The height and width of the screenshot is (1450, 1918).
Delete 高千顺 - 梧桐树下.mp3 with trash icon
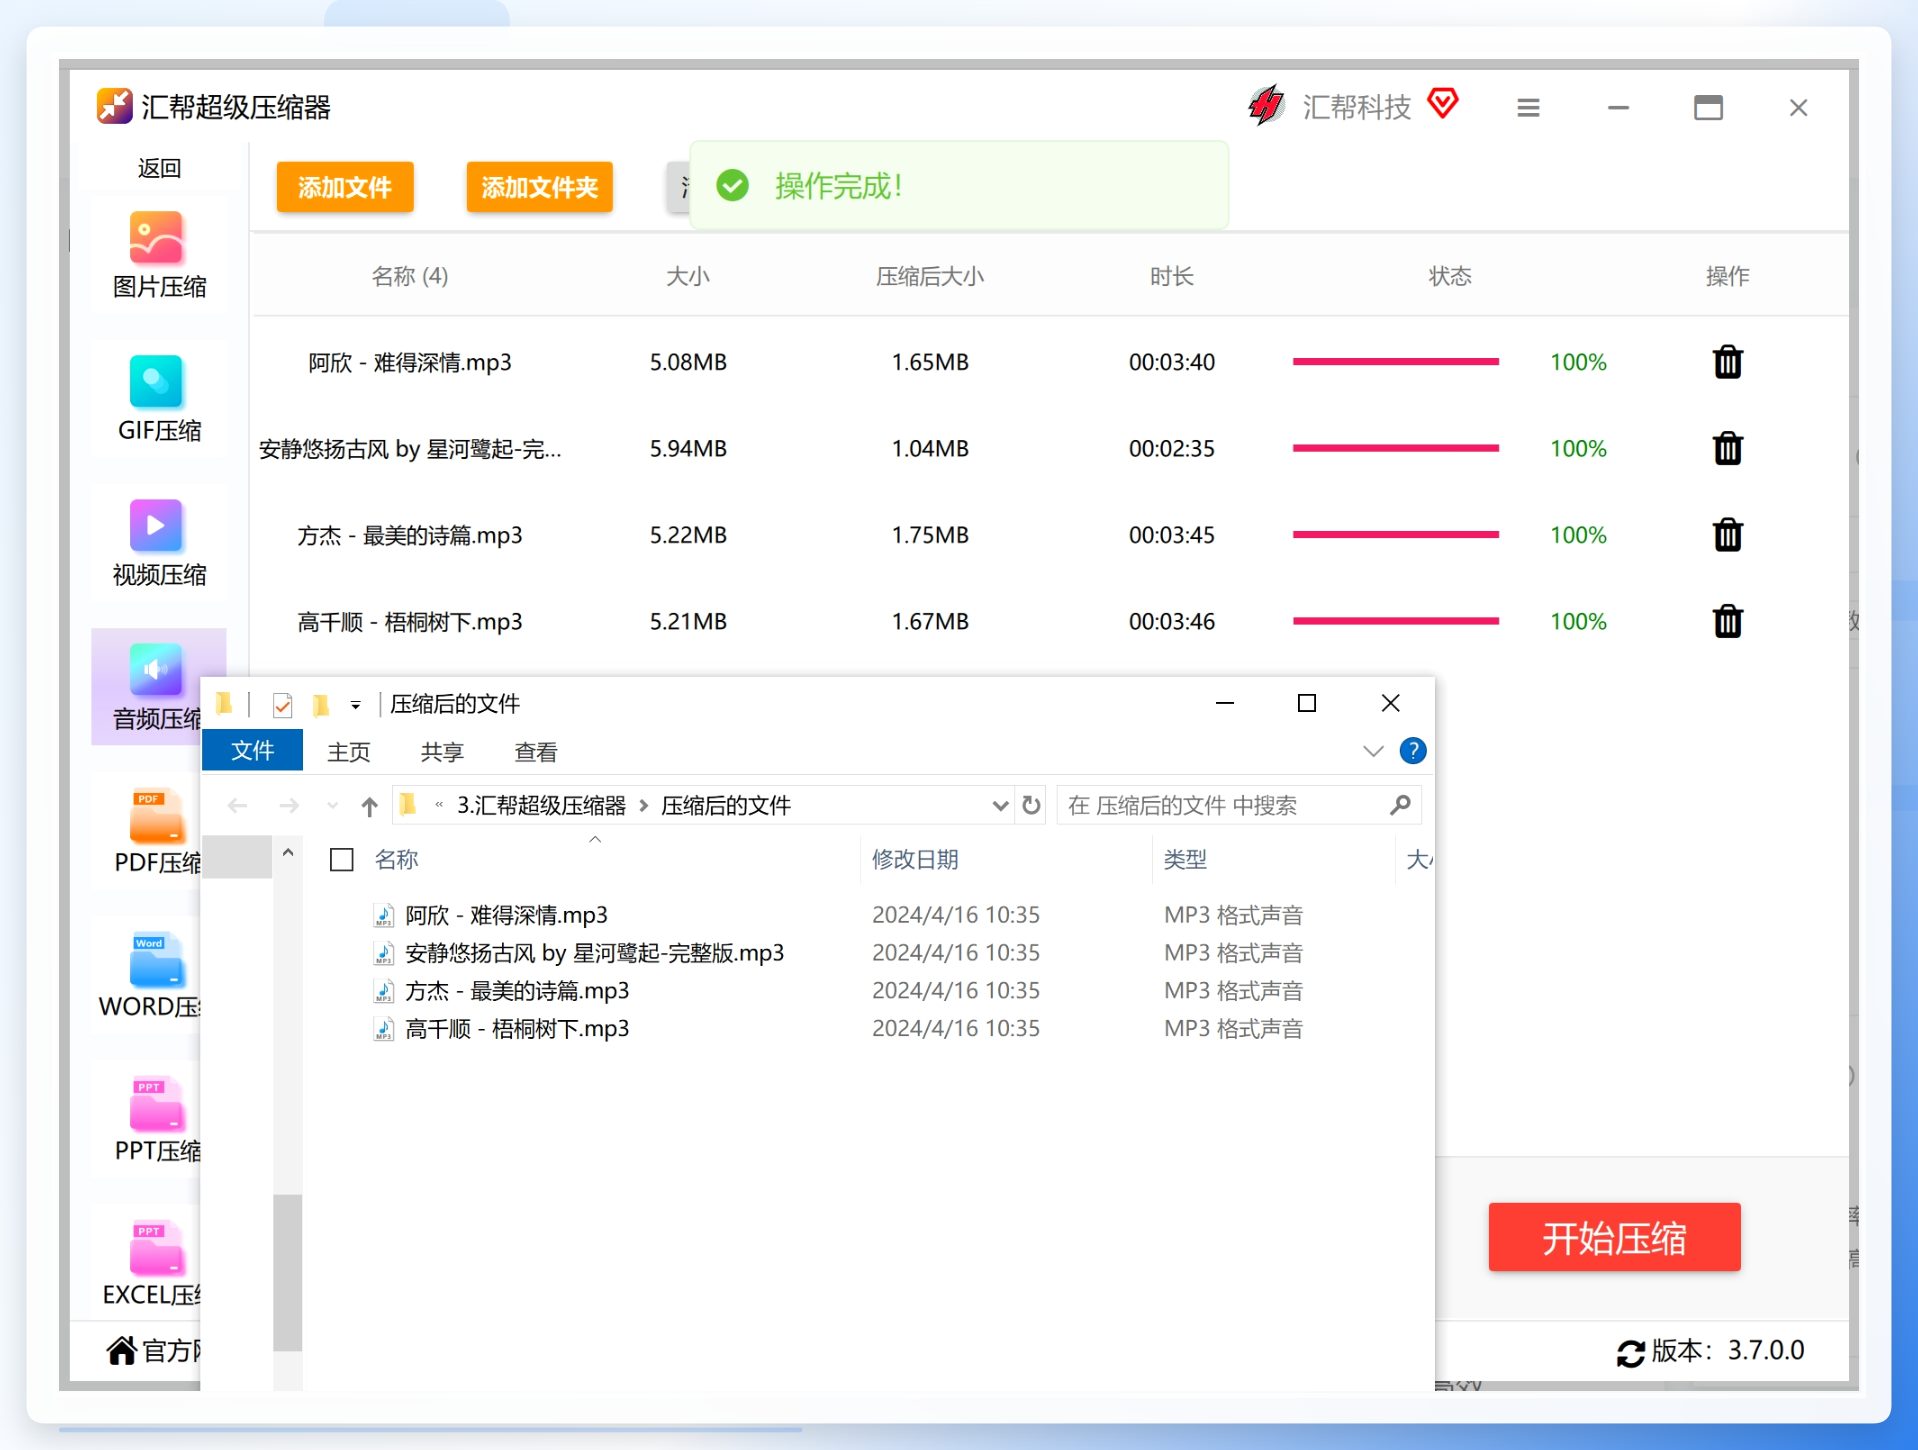1727,621
